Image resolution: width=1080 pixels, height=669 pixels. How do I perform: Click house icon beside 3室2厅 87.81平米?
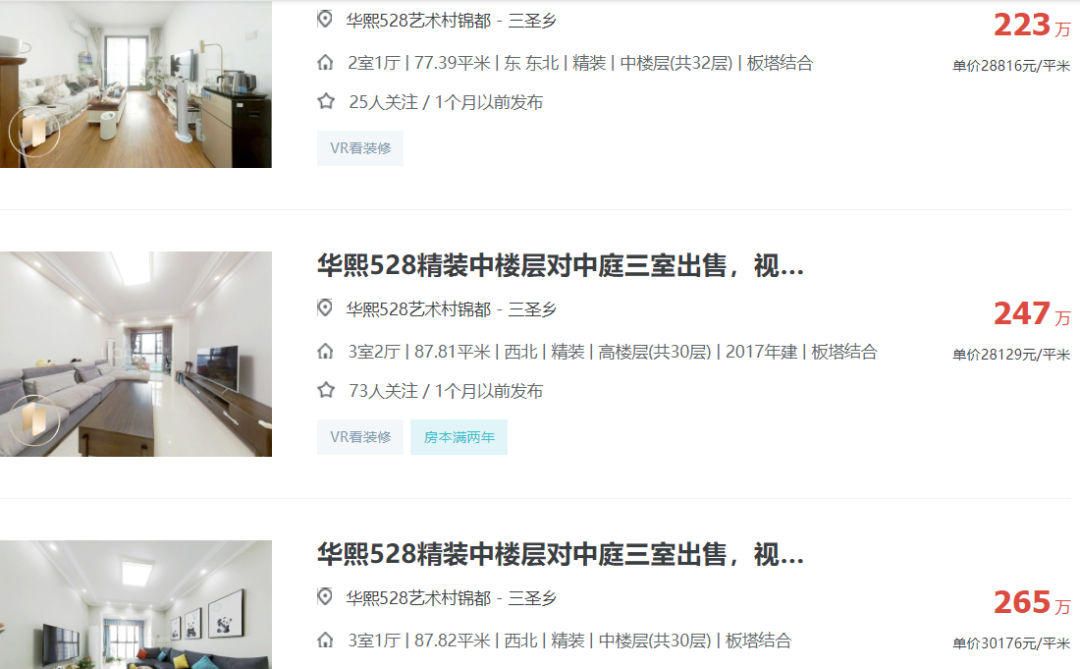tap(325, 351)
